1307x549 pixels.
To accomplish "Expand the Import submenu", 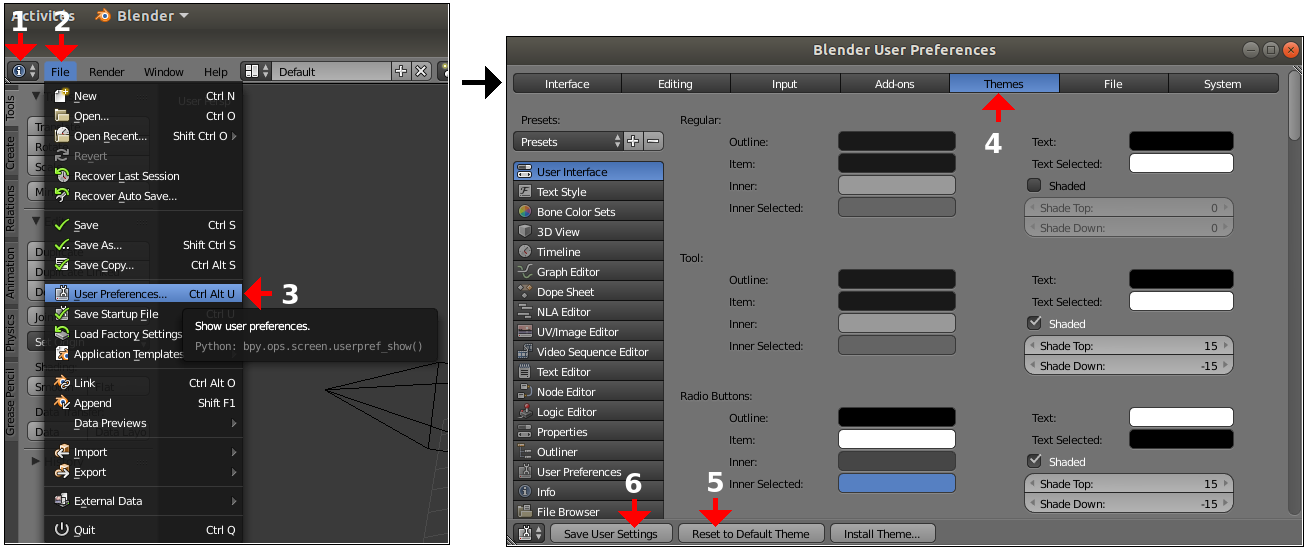I will click(x=143, y=452).
